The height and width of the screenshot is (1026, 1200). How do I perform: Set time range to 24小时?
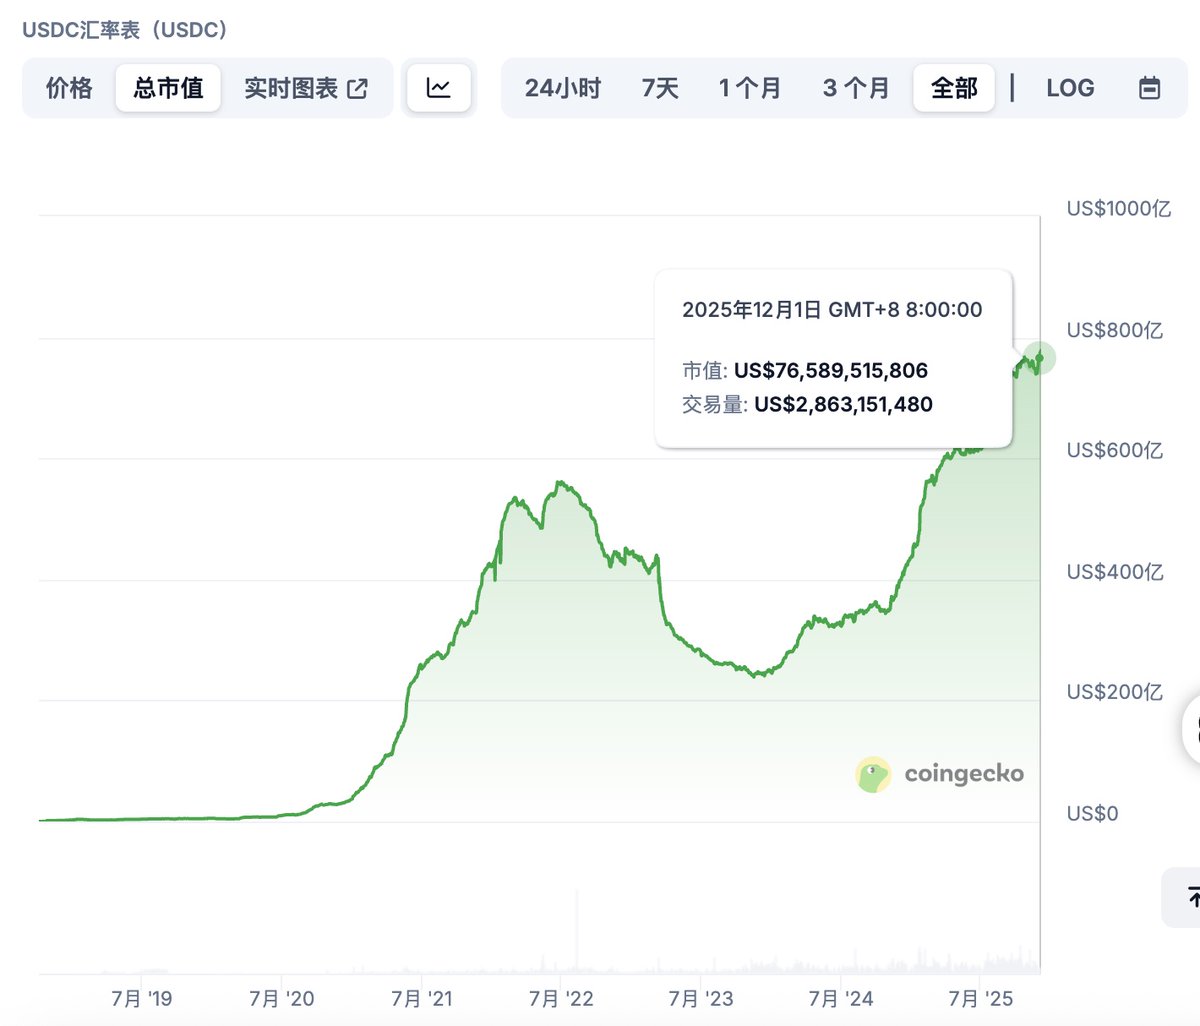click(562, 88)
